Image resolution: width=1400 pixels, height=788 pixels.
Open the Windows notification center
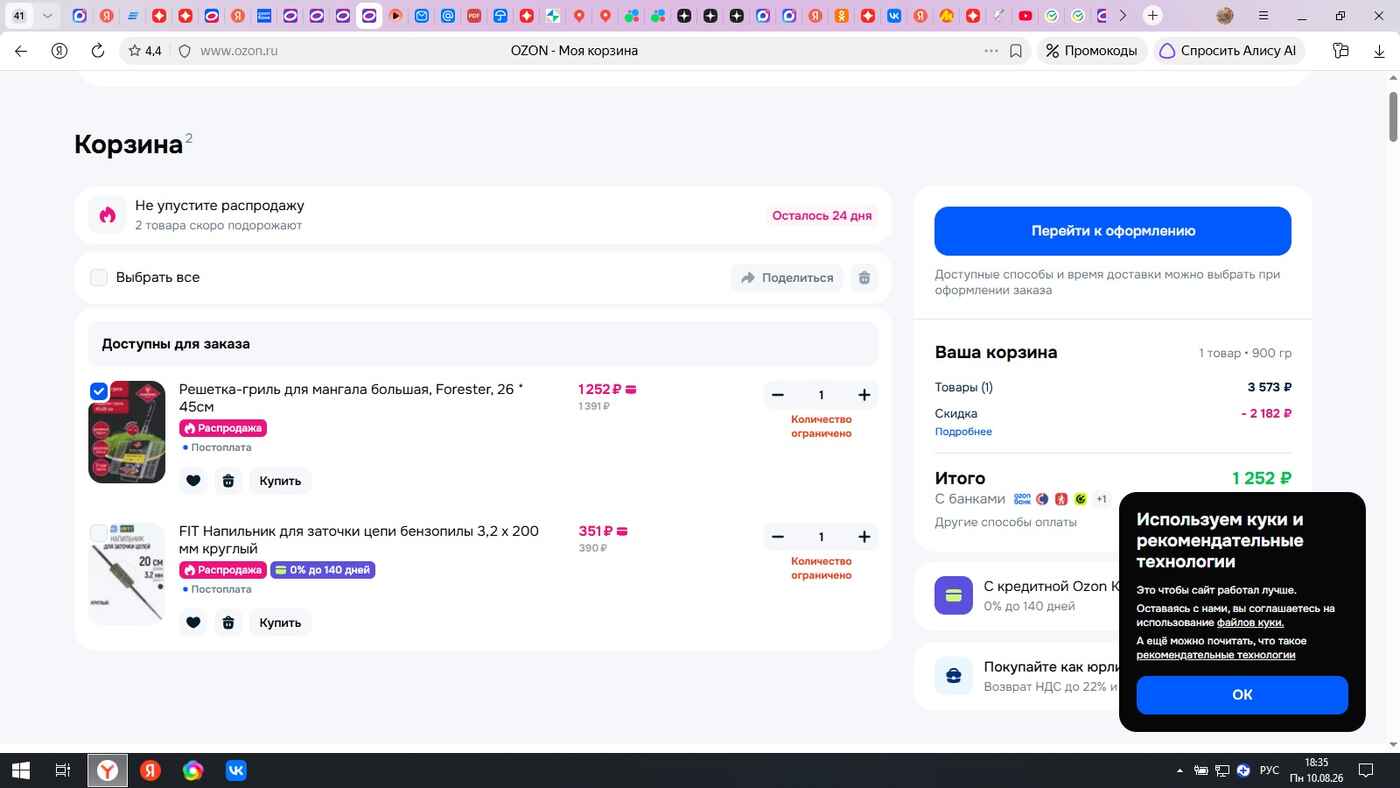click(1365, 770)
